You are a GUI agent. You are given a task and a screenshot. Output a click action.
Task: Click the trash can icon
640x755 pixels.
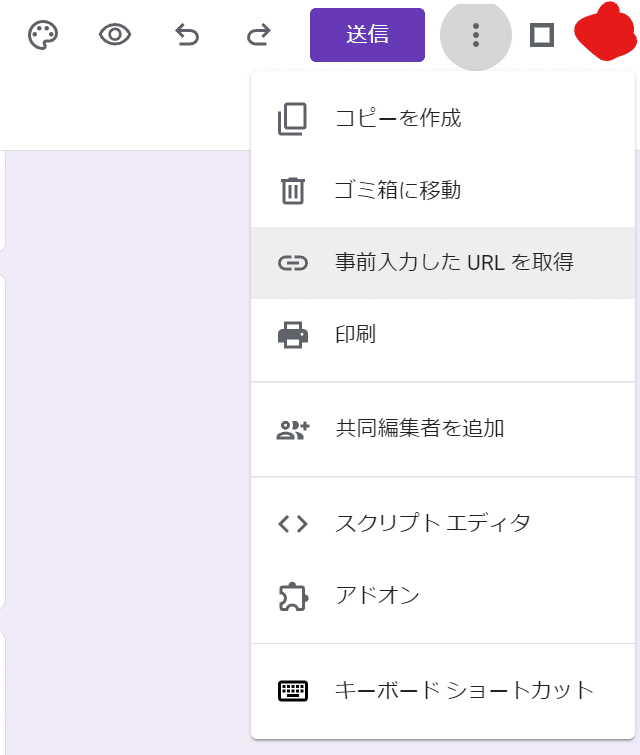[x=293, y=191]
